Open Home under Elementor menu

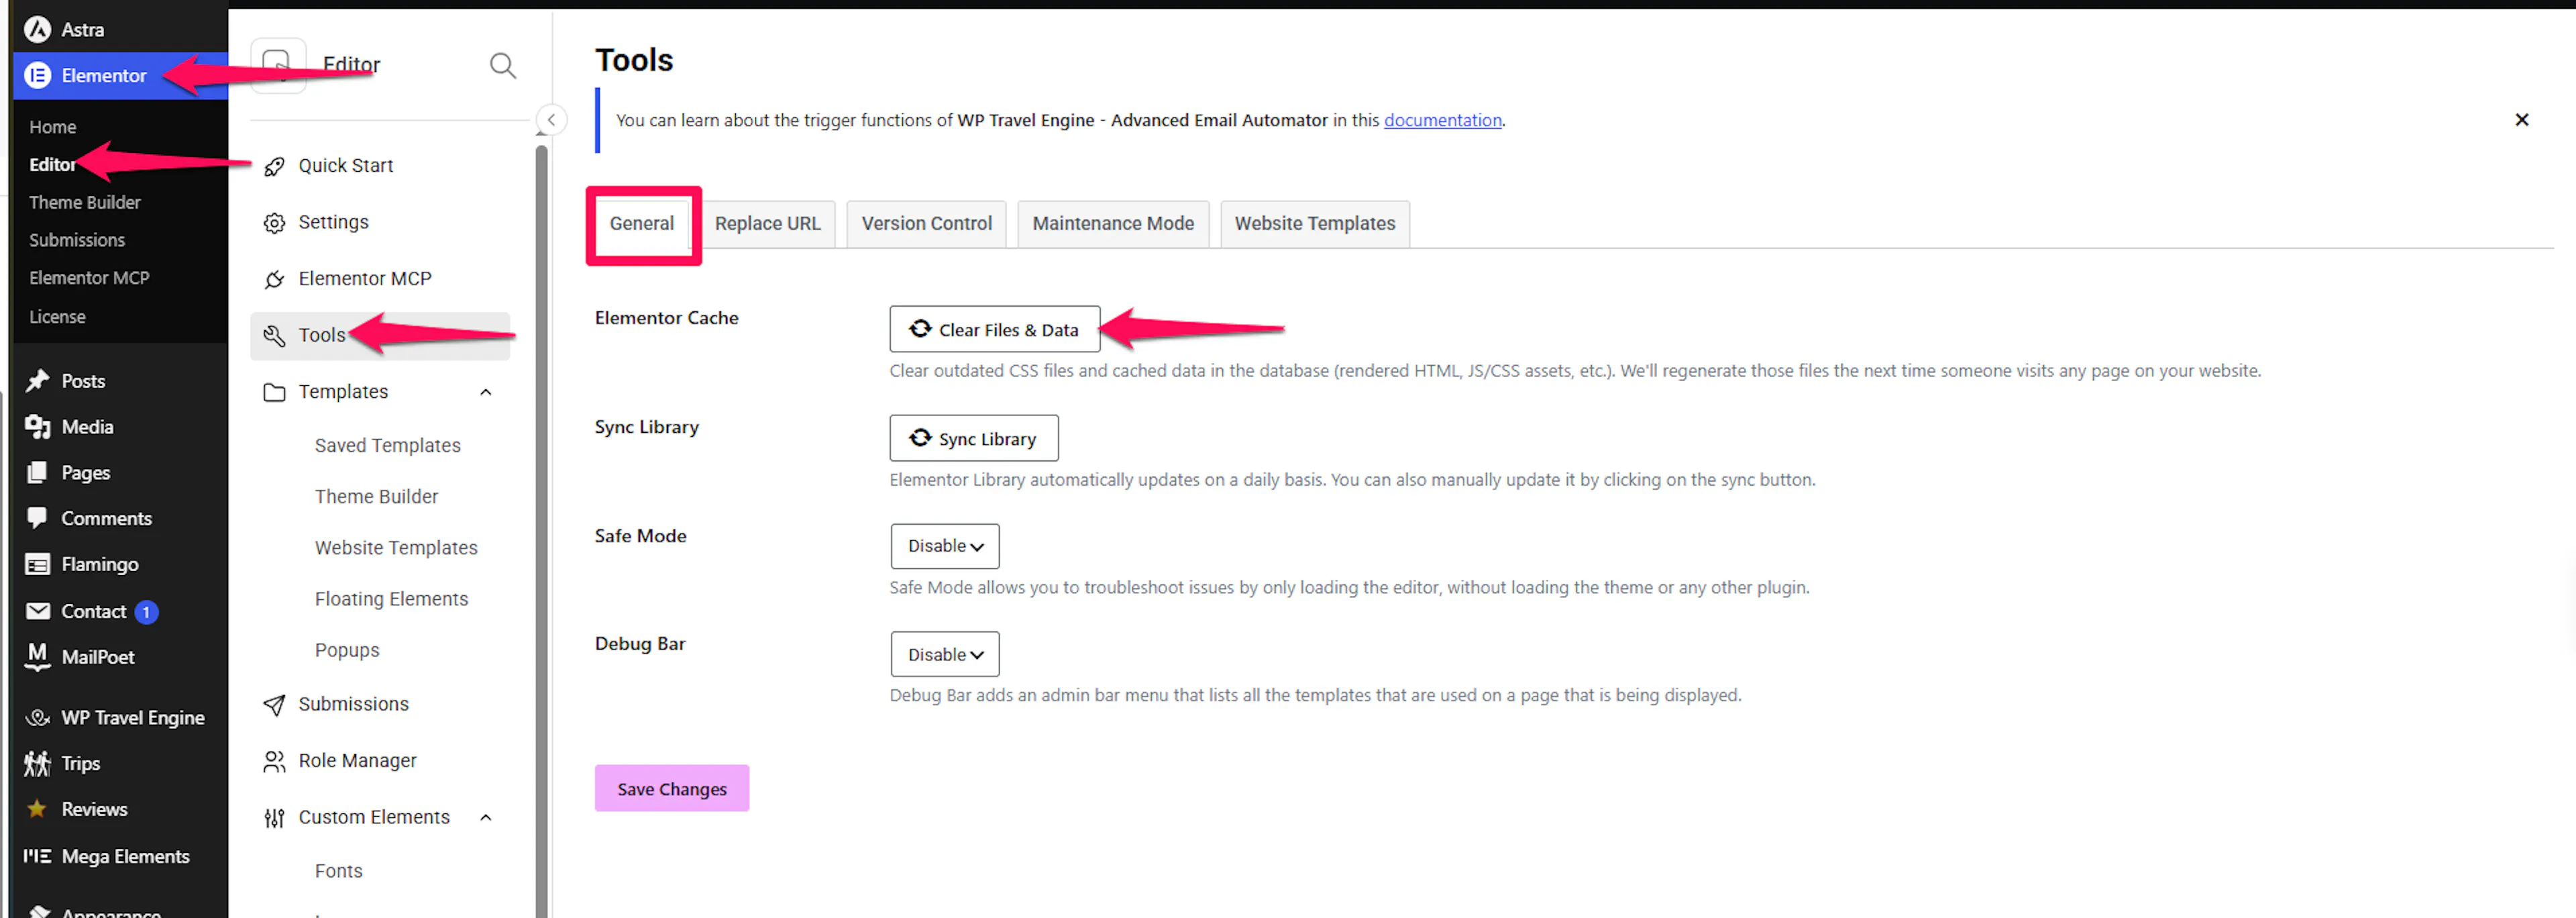click(53, 127)
